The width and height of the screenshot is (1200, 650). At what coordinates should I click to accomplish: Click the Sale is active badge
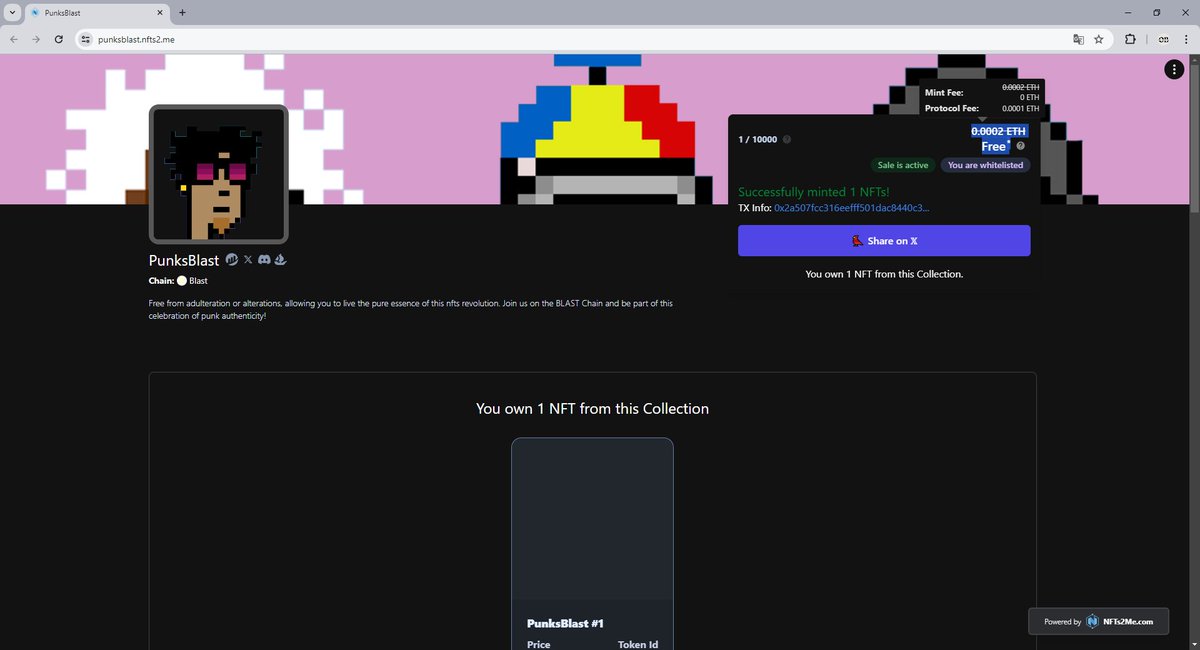(903, 165)
